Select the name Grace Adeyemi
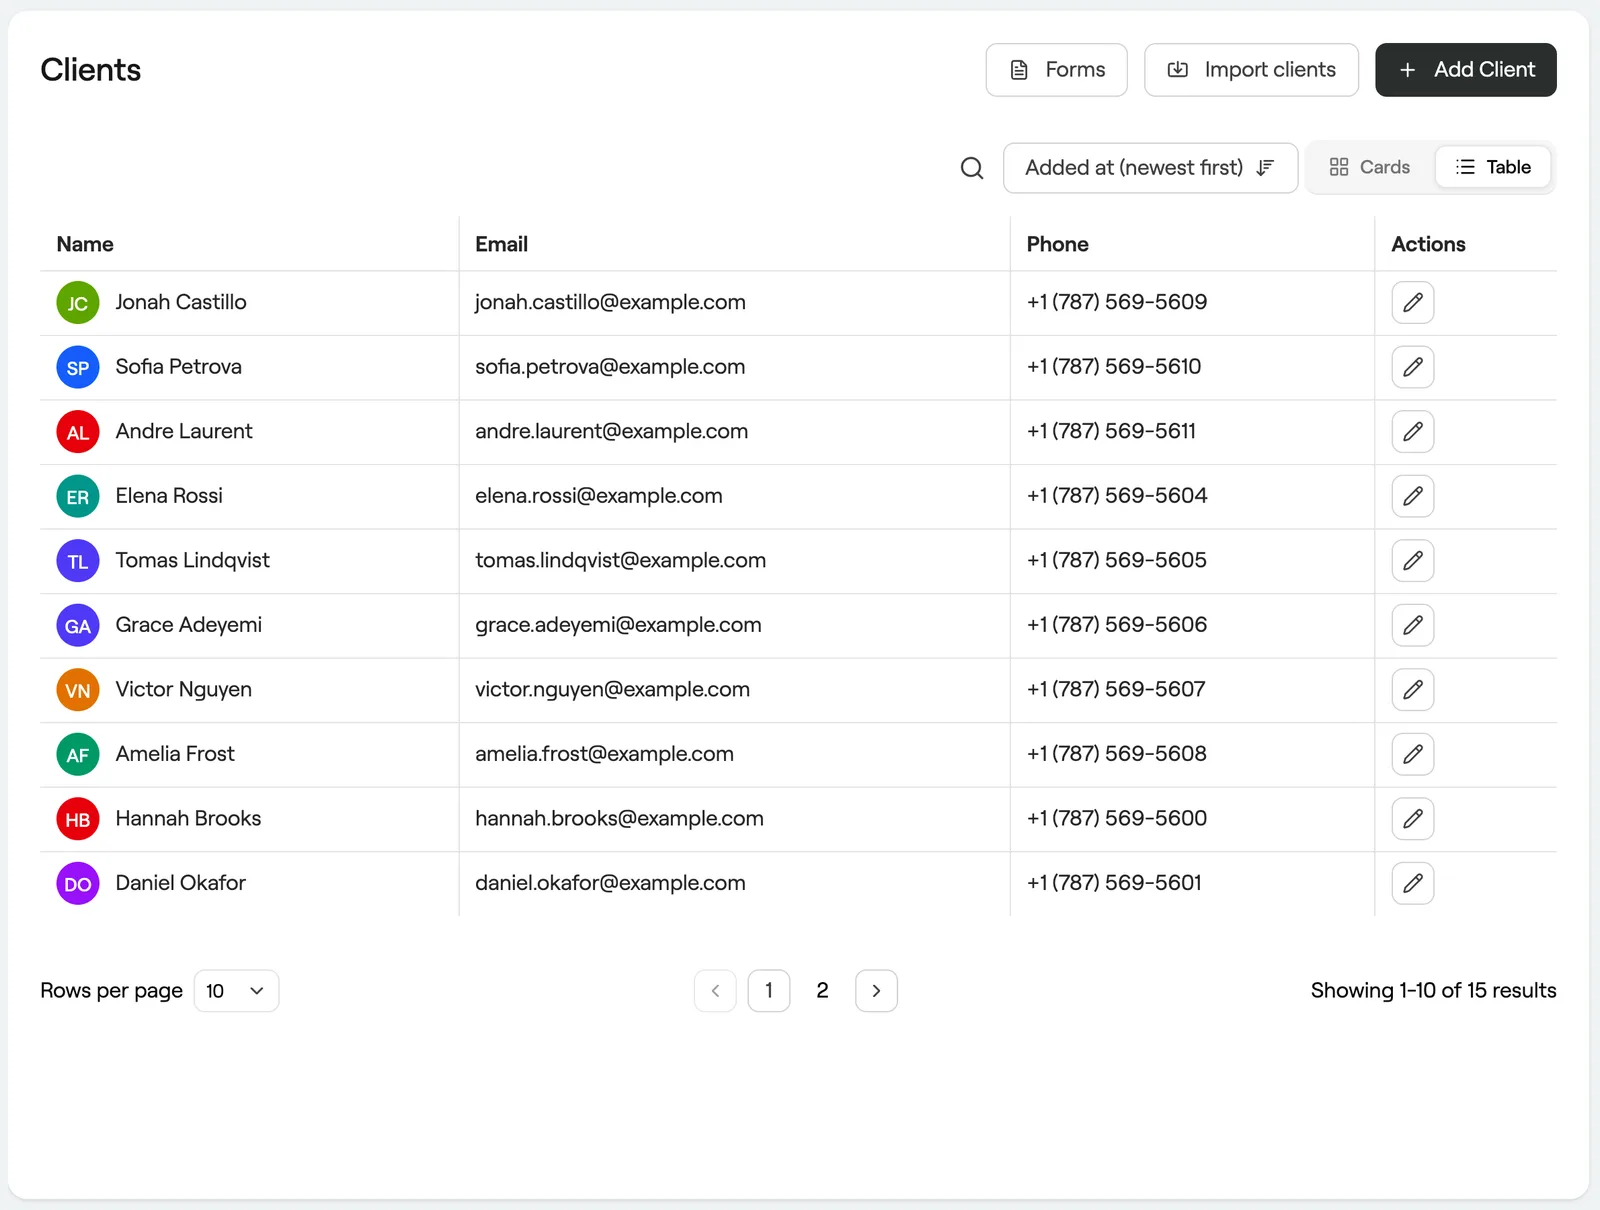This screenshot has height=1210, width=1600. click(188, 625)
